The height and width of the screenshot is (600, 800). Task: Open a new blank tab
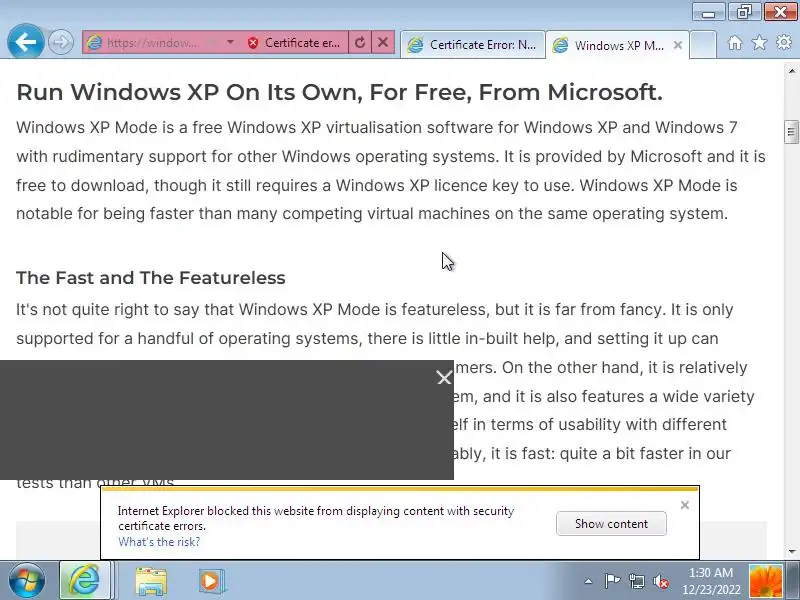click(x=703, y=45)
